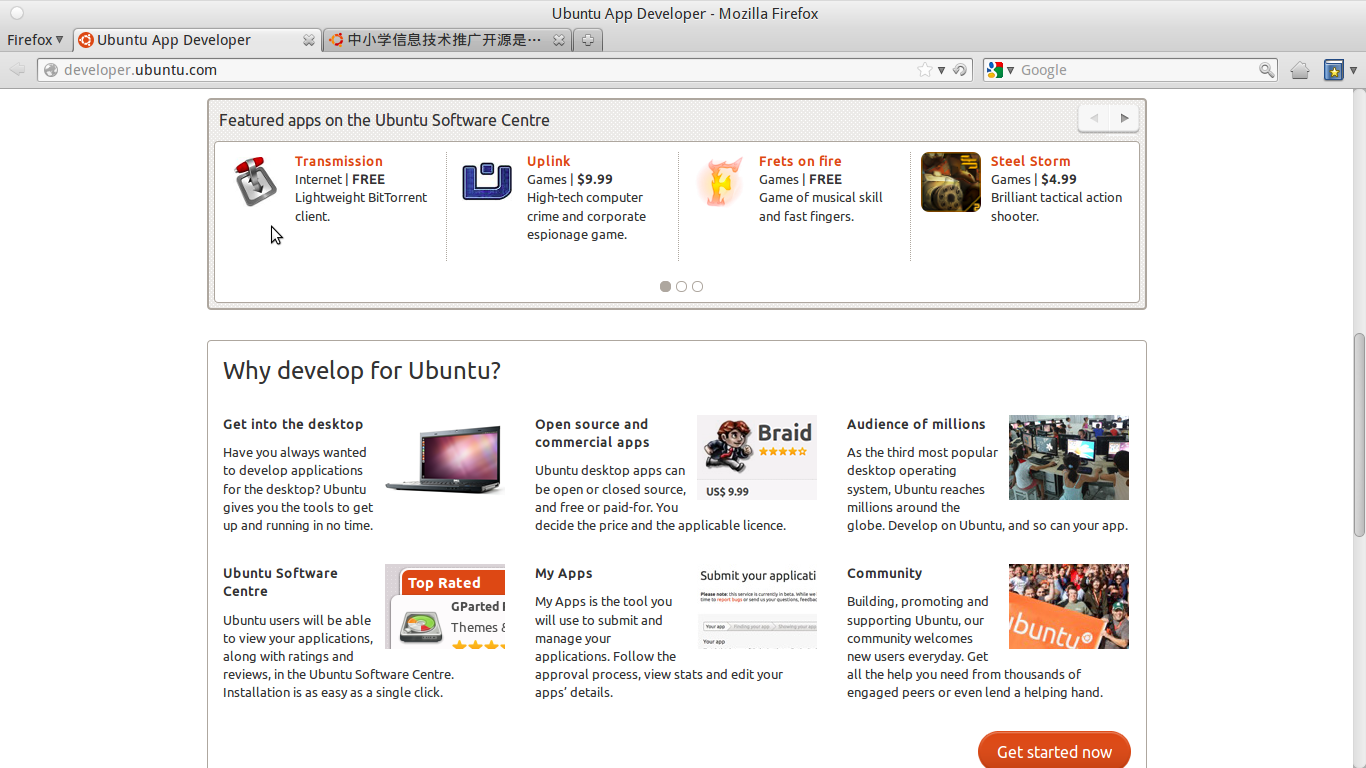Click the Submit your application thumbnail

757,606
